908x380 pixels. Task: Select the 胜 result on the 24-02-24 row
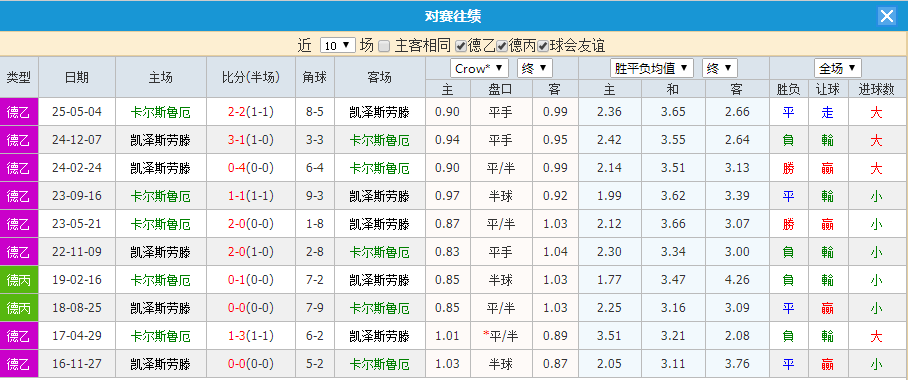(788, 169)
